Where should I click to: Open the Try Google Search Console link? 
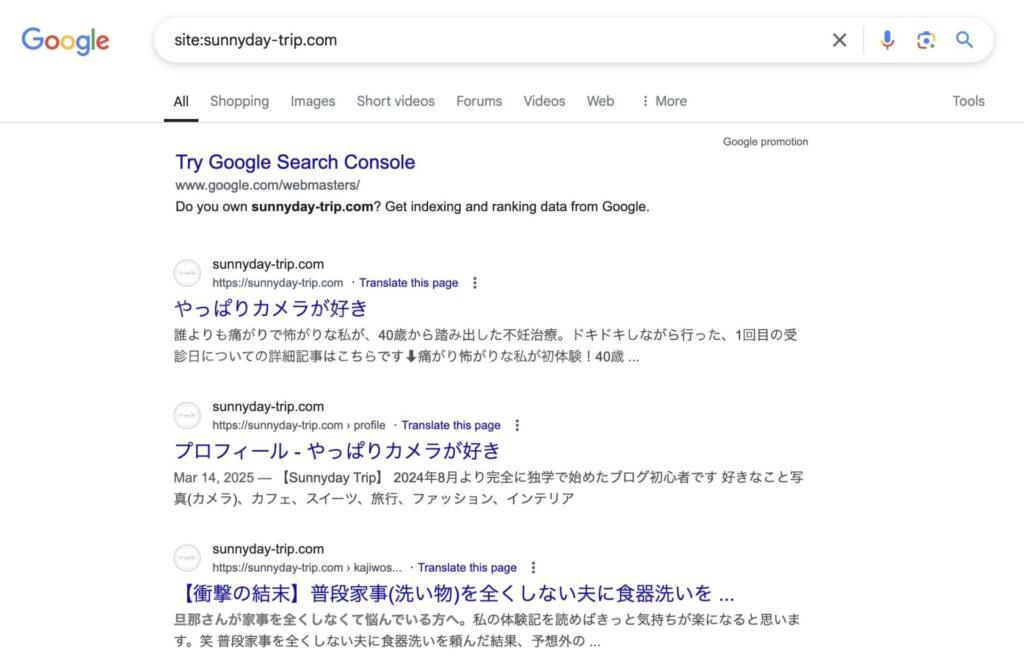[x=295, y=162]
